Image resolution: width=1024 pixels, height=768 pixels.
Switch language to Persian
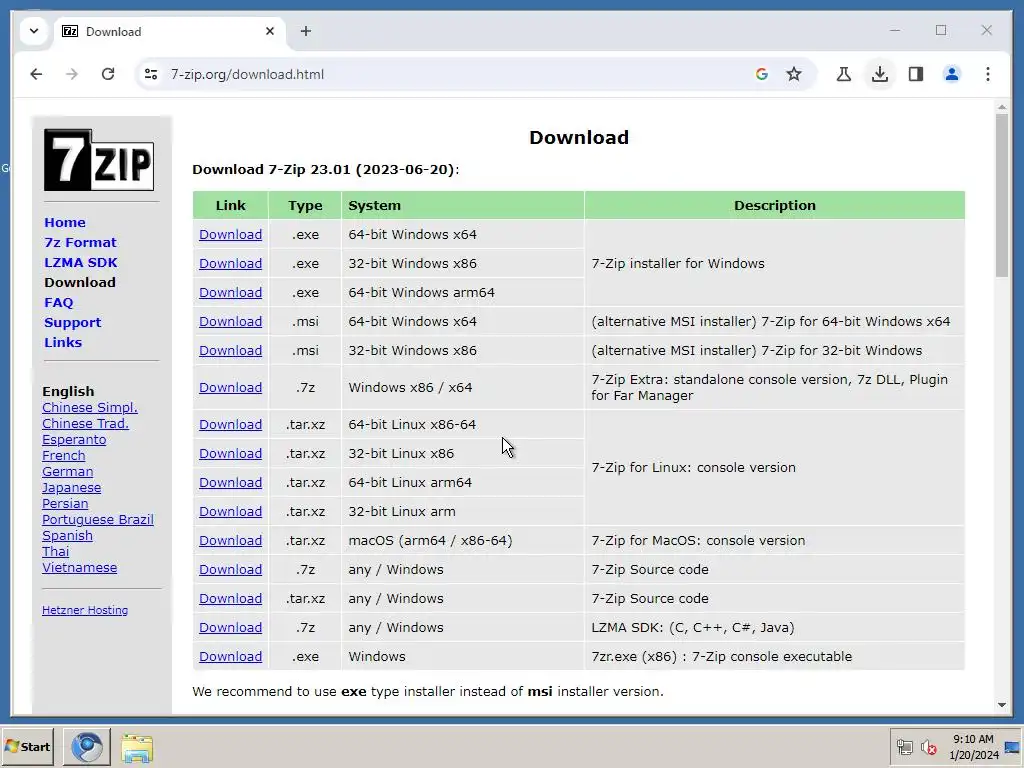(65, 504)
